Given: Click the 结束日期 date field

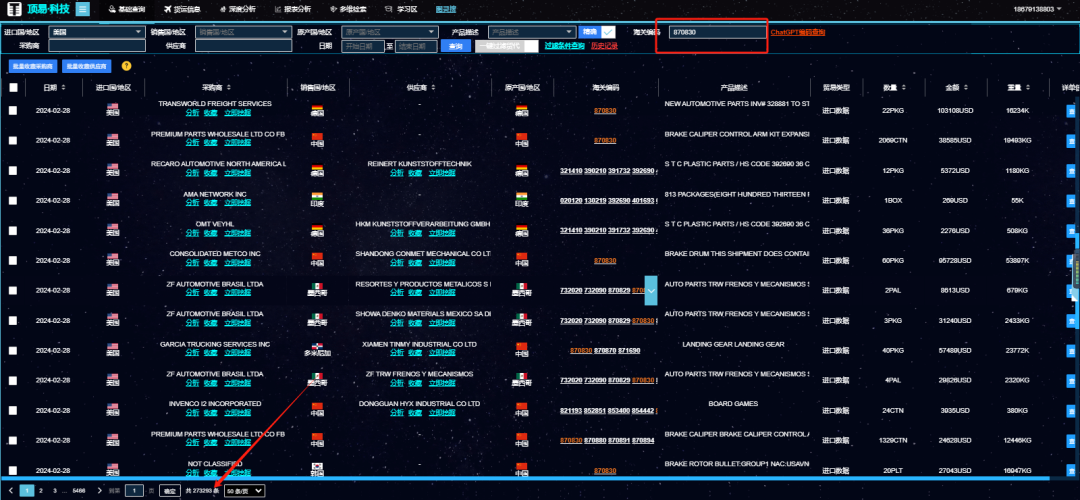Looking at the screenshot, I should 416,46.
